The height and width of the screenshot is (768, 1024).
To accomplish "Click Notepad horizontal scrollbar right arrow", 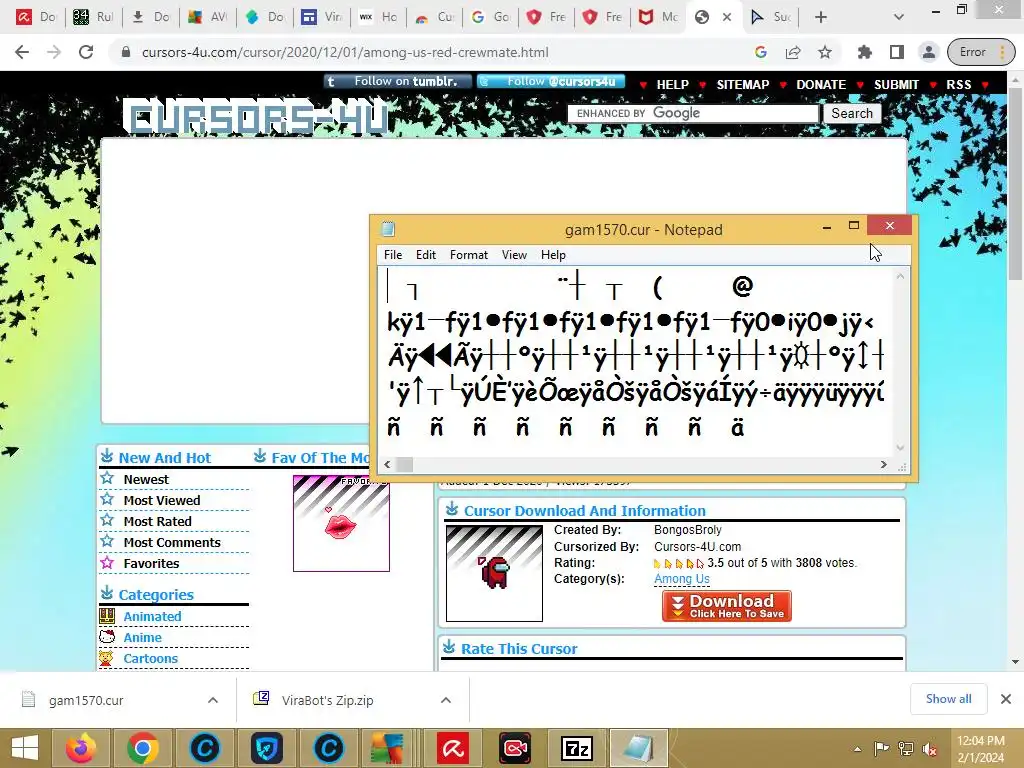I will click(884, 464).
